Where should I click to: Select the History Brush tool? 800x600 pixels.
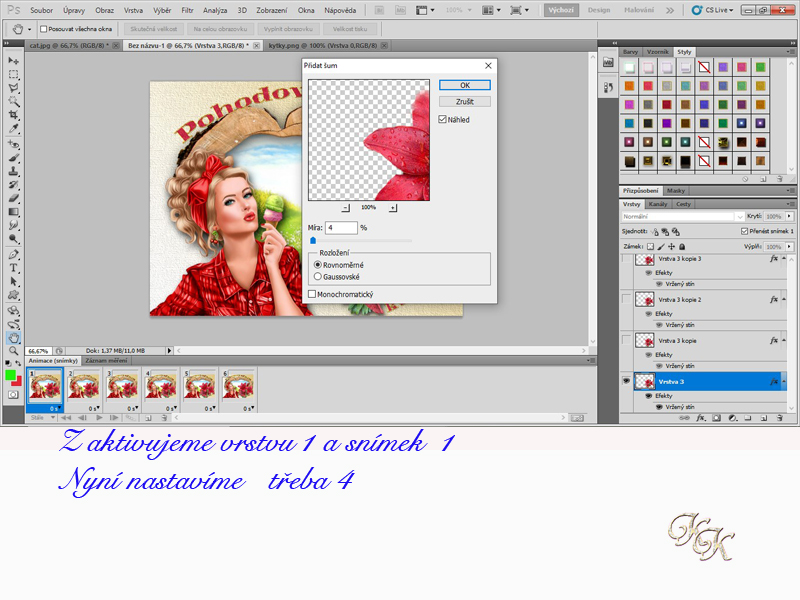point(13,185)
